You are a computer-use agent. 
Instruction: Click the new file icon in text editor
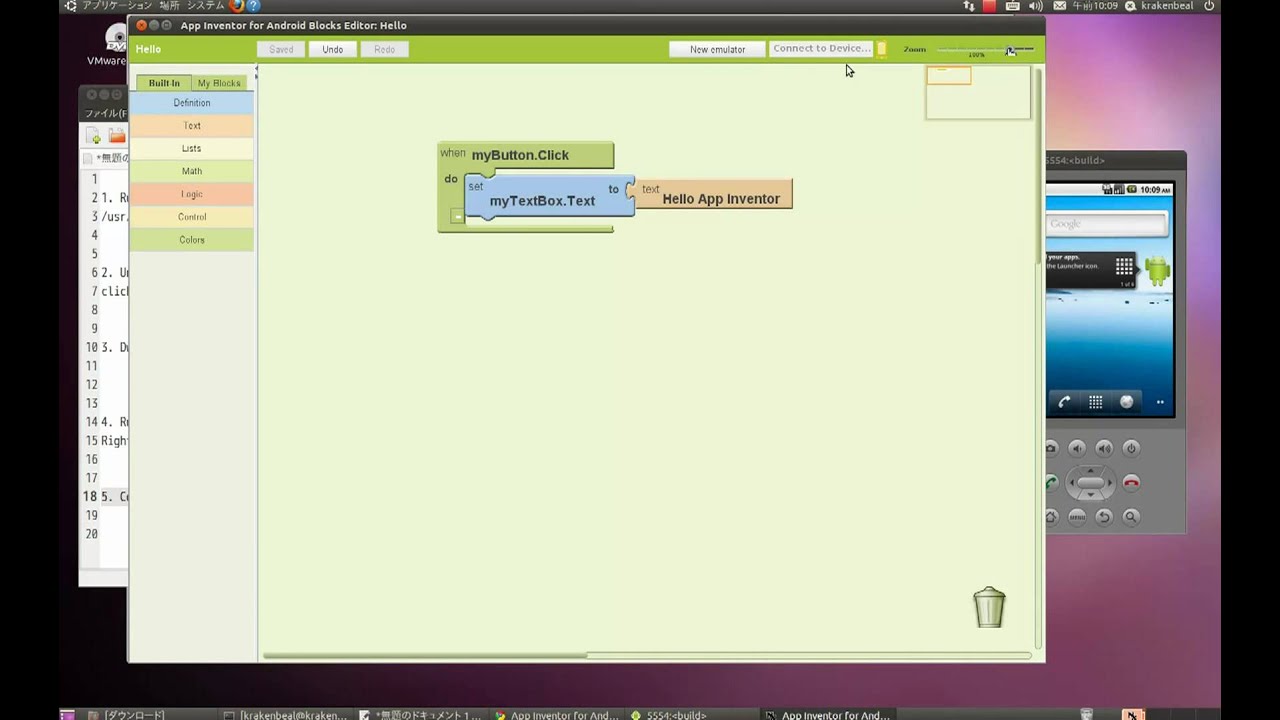click(94, 136)
